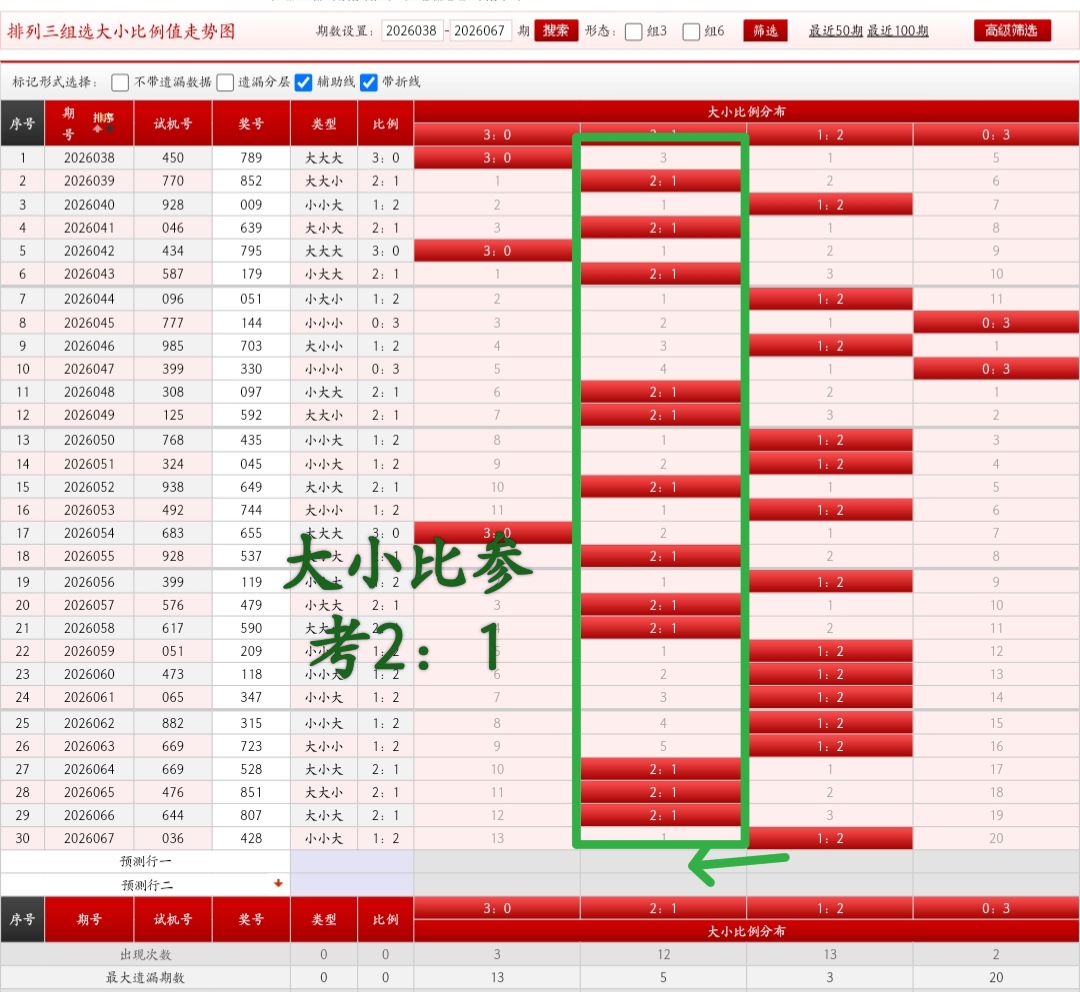
Task: Enable the 组6 checkbox
Action: tap(691, 31)
